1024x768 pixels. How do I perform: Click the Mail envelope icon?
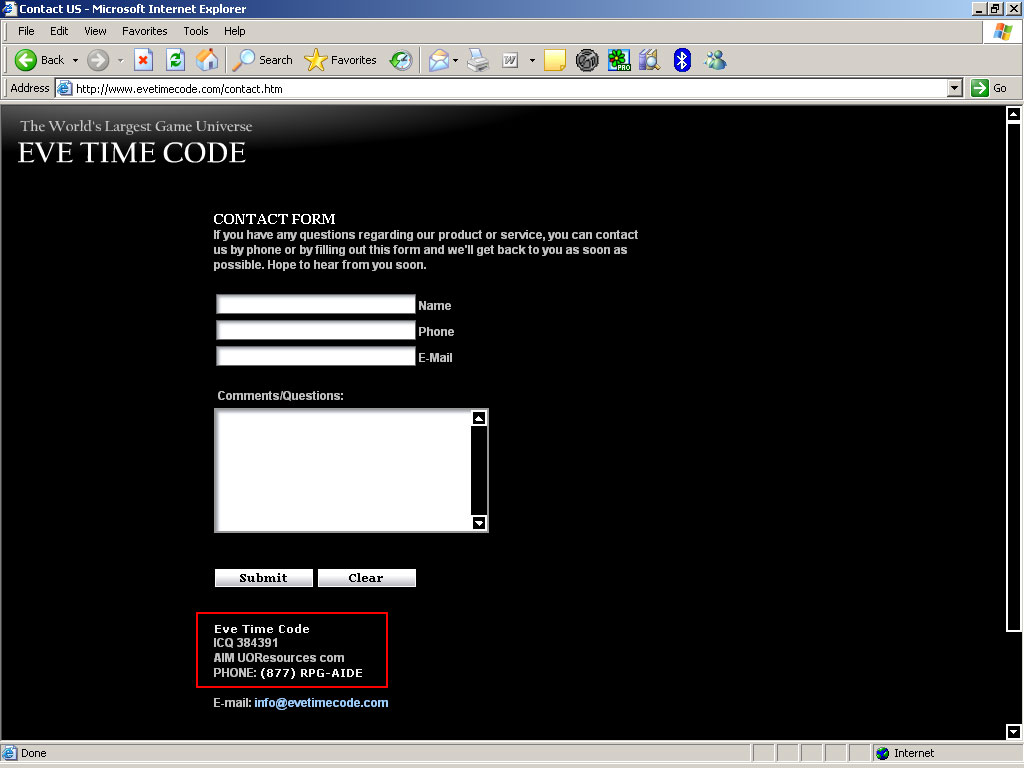pyautogui.click(x=439, y=60)
